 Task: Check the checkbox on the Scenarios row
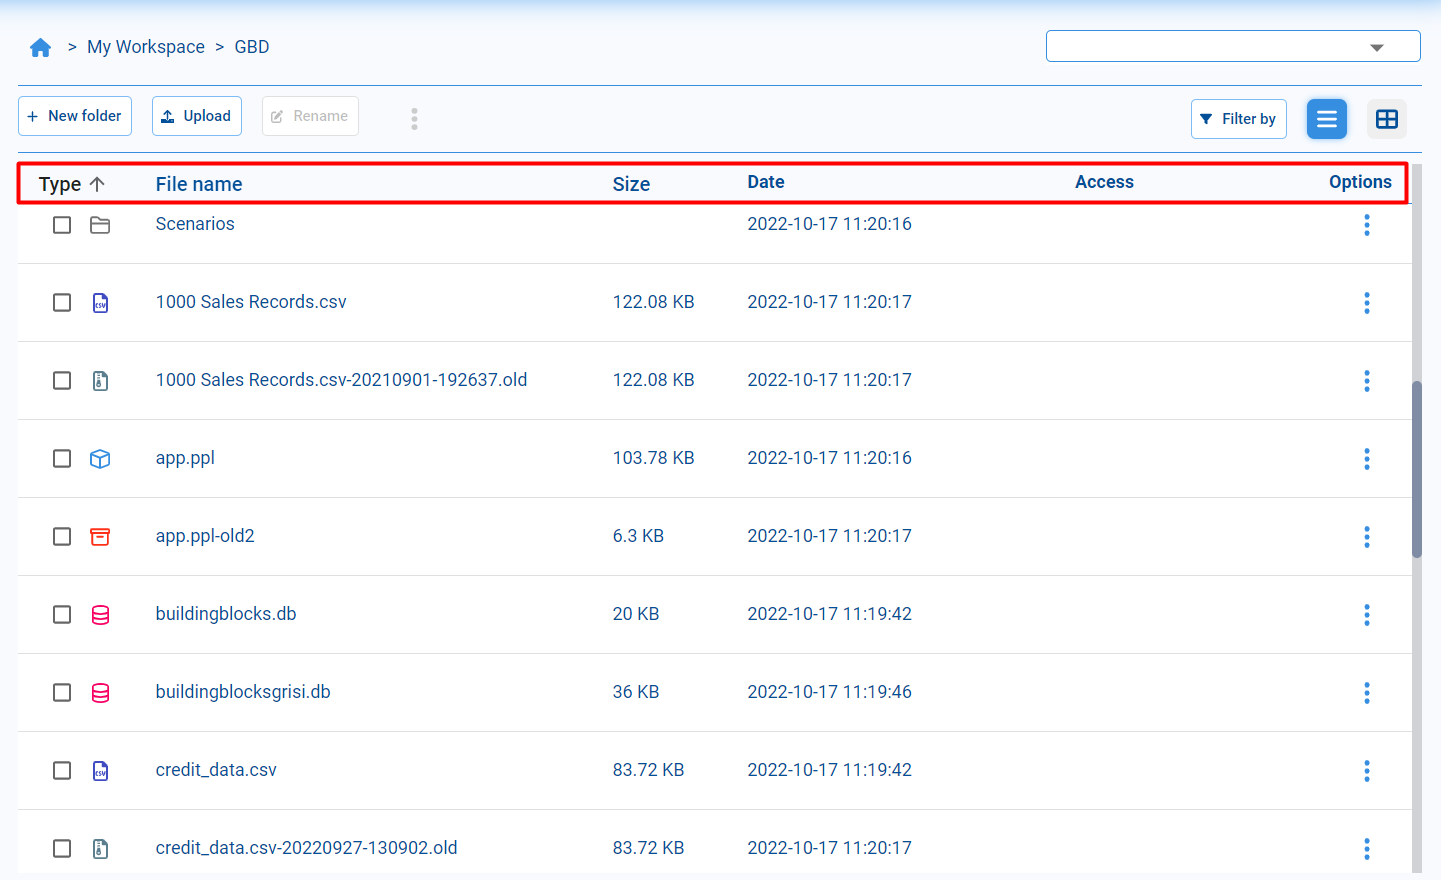click(61, 225)
